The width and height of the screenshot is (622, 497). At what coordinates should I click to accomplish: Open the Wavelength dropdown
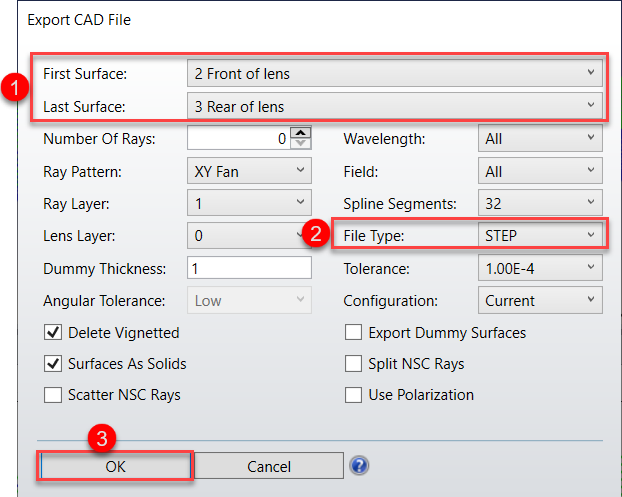click(540, 139)
